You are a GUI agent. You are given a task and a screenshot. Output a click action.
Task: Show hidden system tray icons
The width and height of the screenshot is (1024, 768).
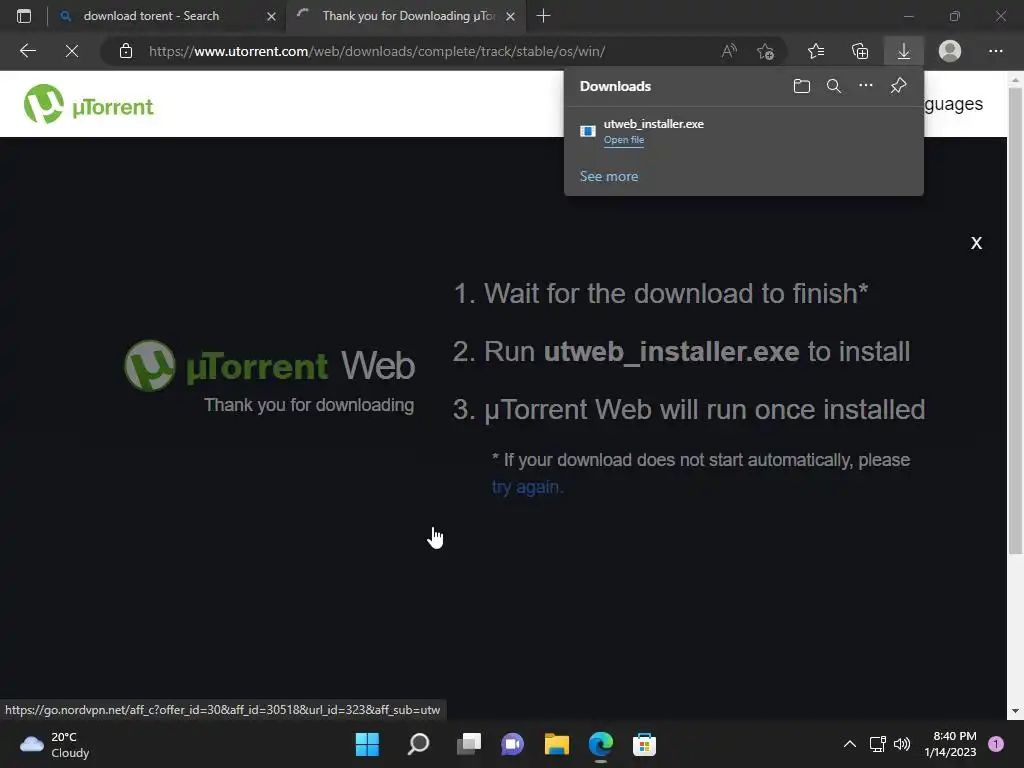[x=850, y=744]
